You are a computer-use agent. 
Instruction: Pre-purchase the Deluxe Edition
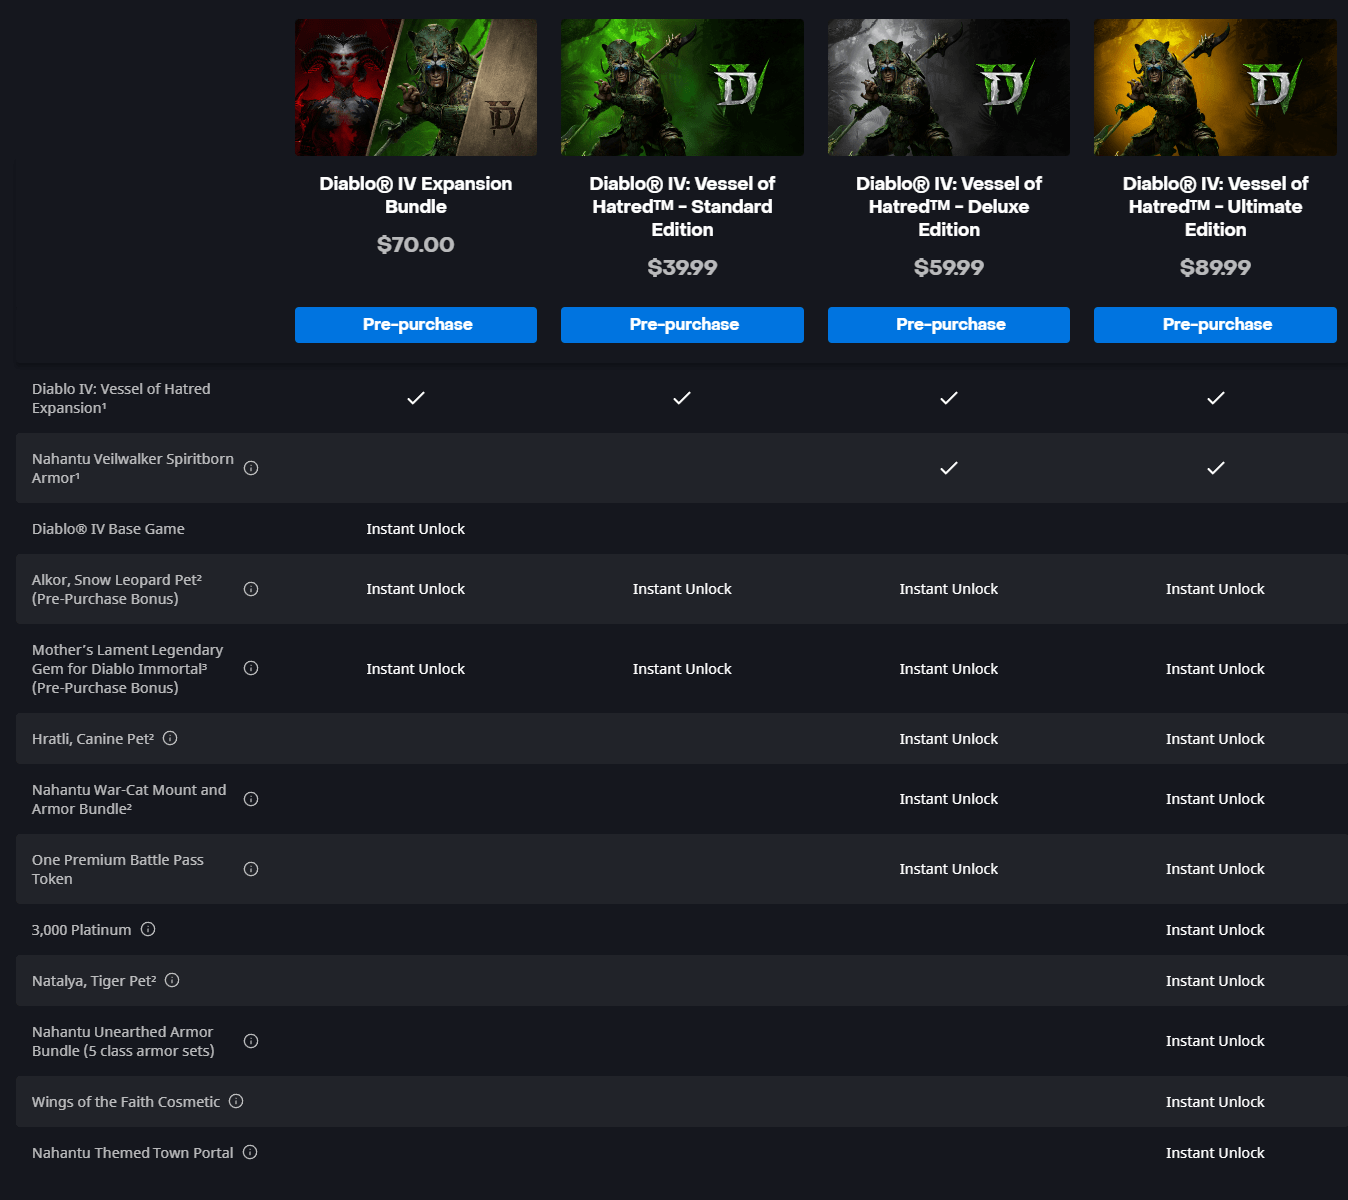[x=949, y=325]
